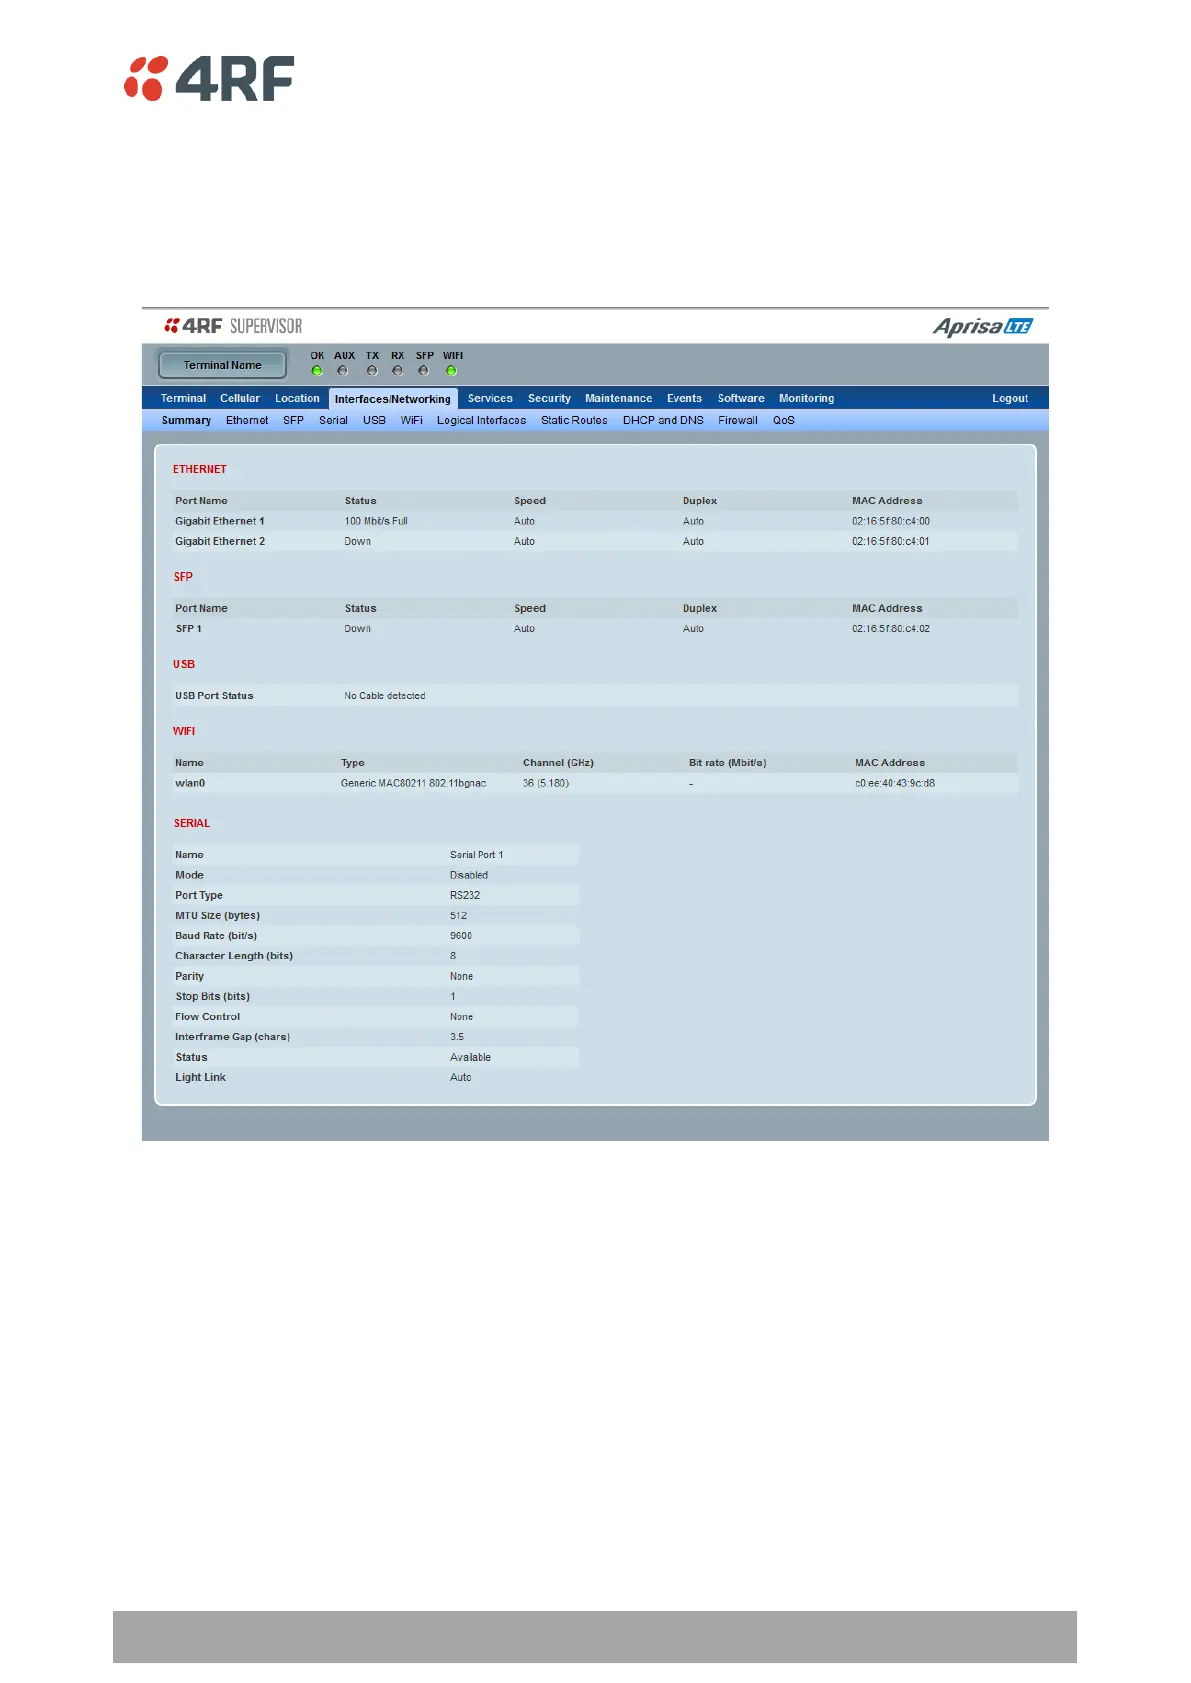Click the RS232 port type value

[x=465, y=895]
